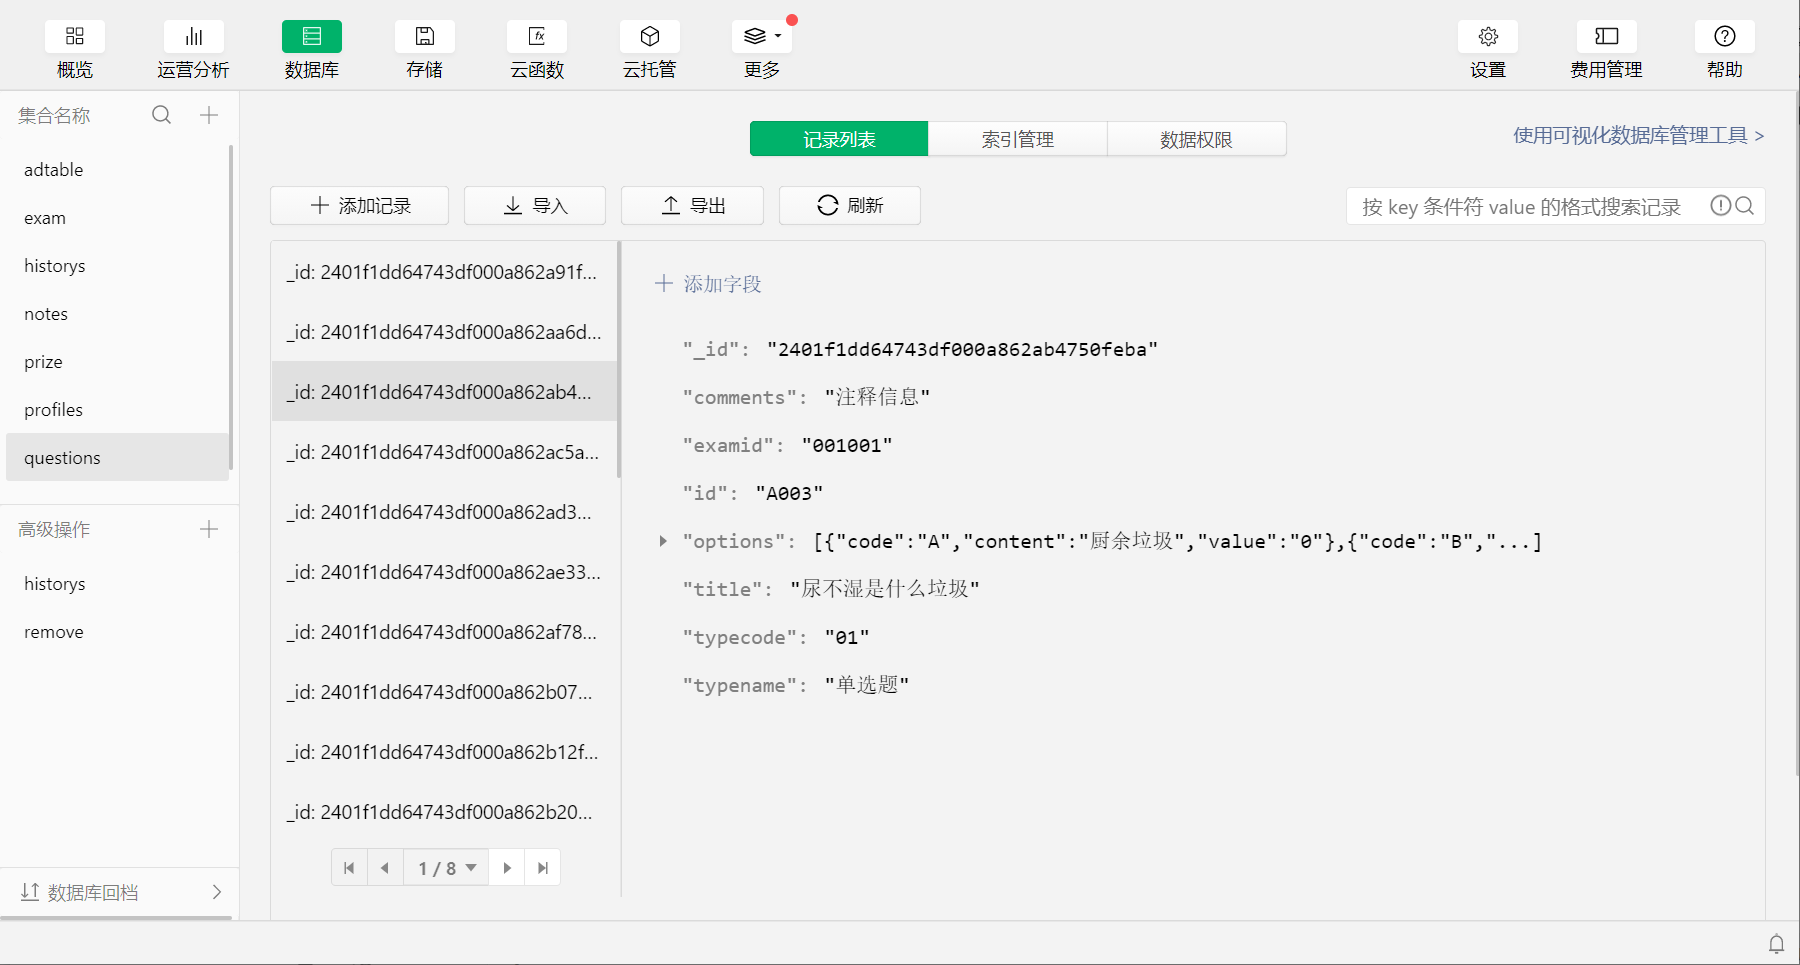1800x965 pixels.
Task: Click the 设置 settings gear icon
Action: pos(1488,37)
